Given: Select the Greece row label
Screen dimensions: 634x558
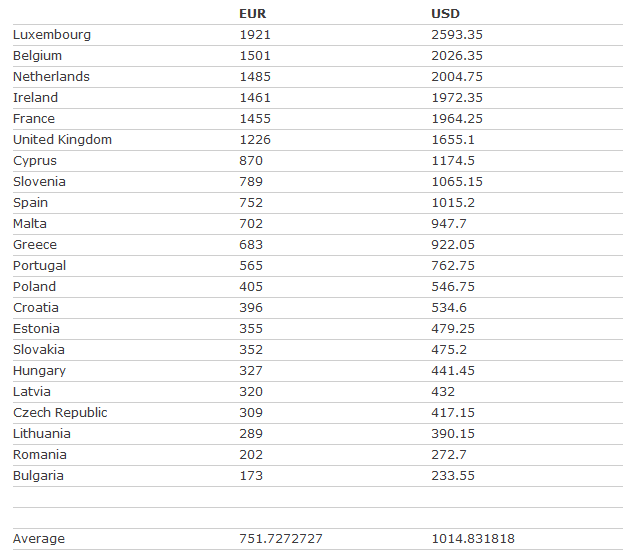Looking at the screenshot, I should pyautogui.click(x=35, y=245).
